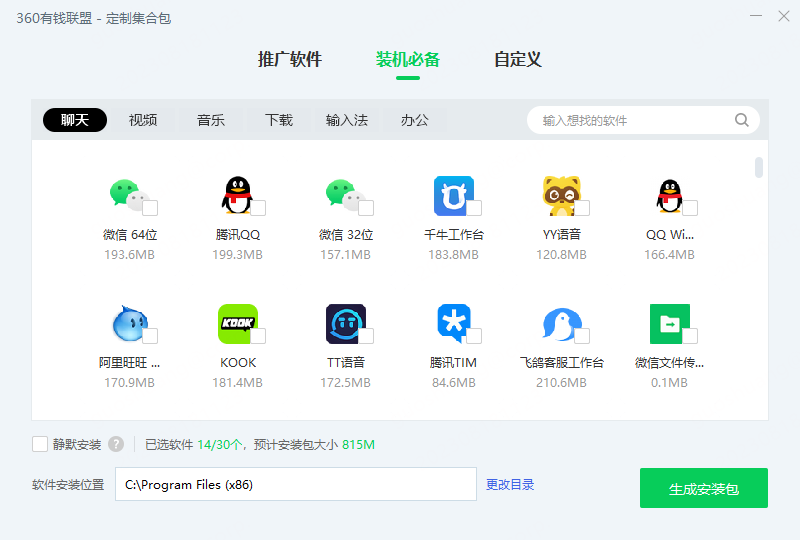Switch to the 视频 category

coord(143,120)
